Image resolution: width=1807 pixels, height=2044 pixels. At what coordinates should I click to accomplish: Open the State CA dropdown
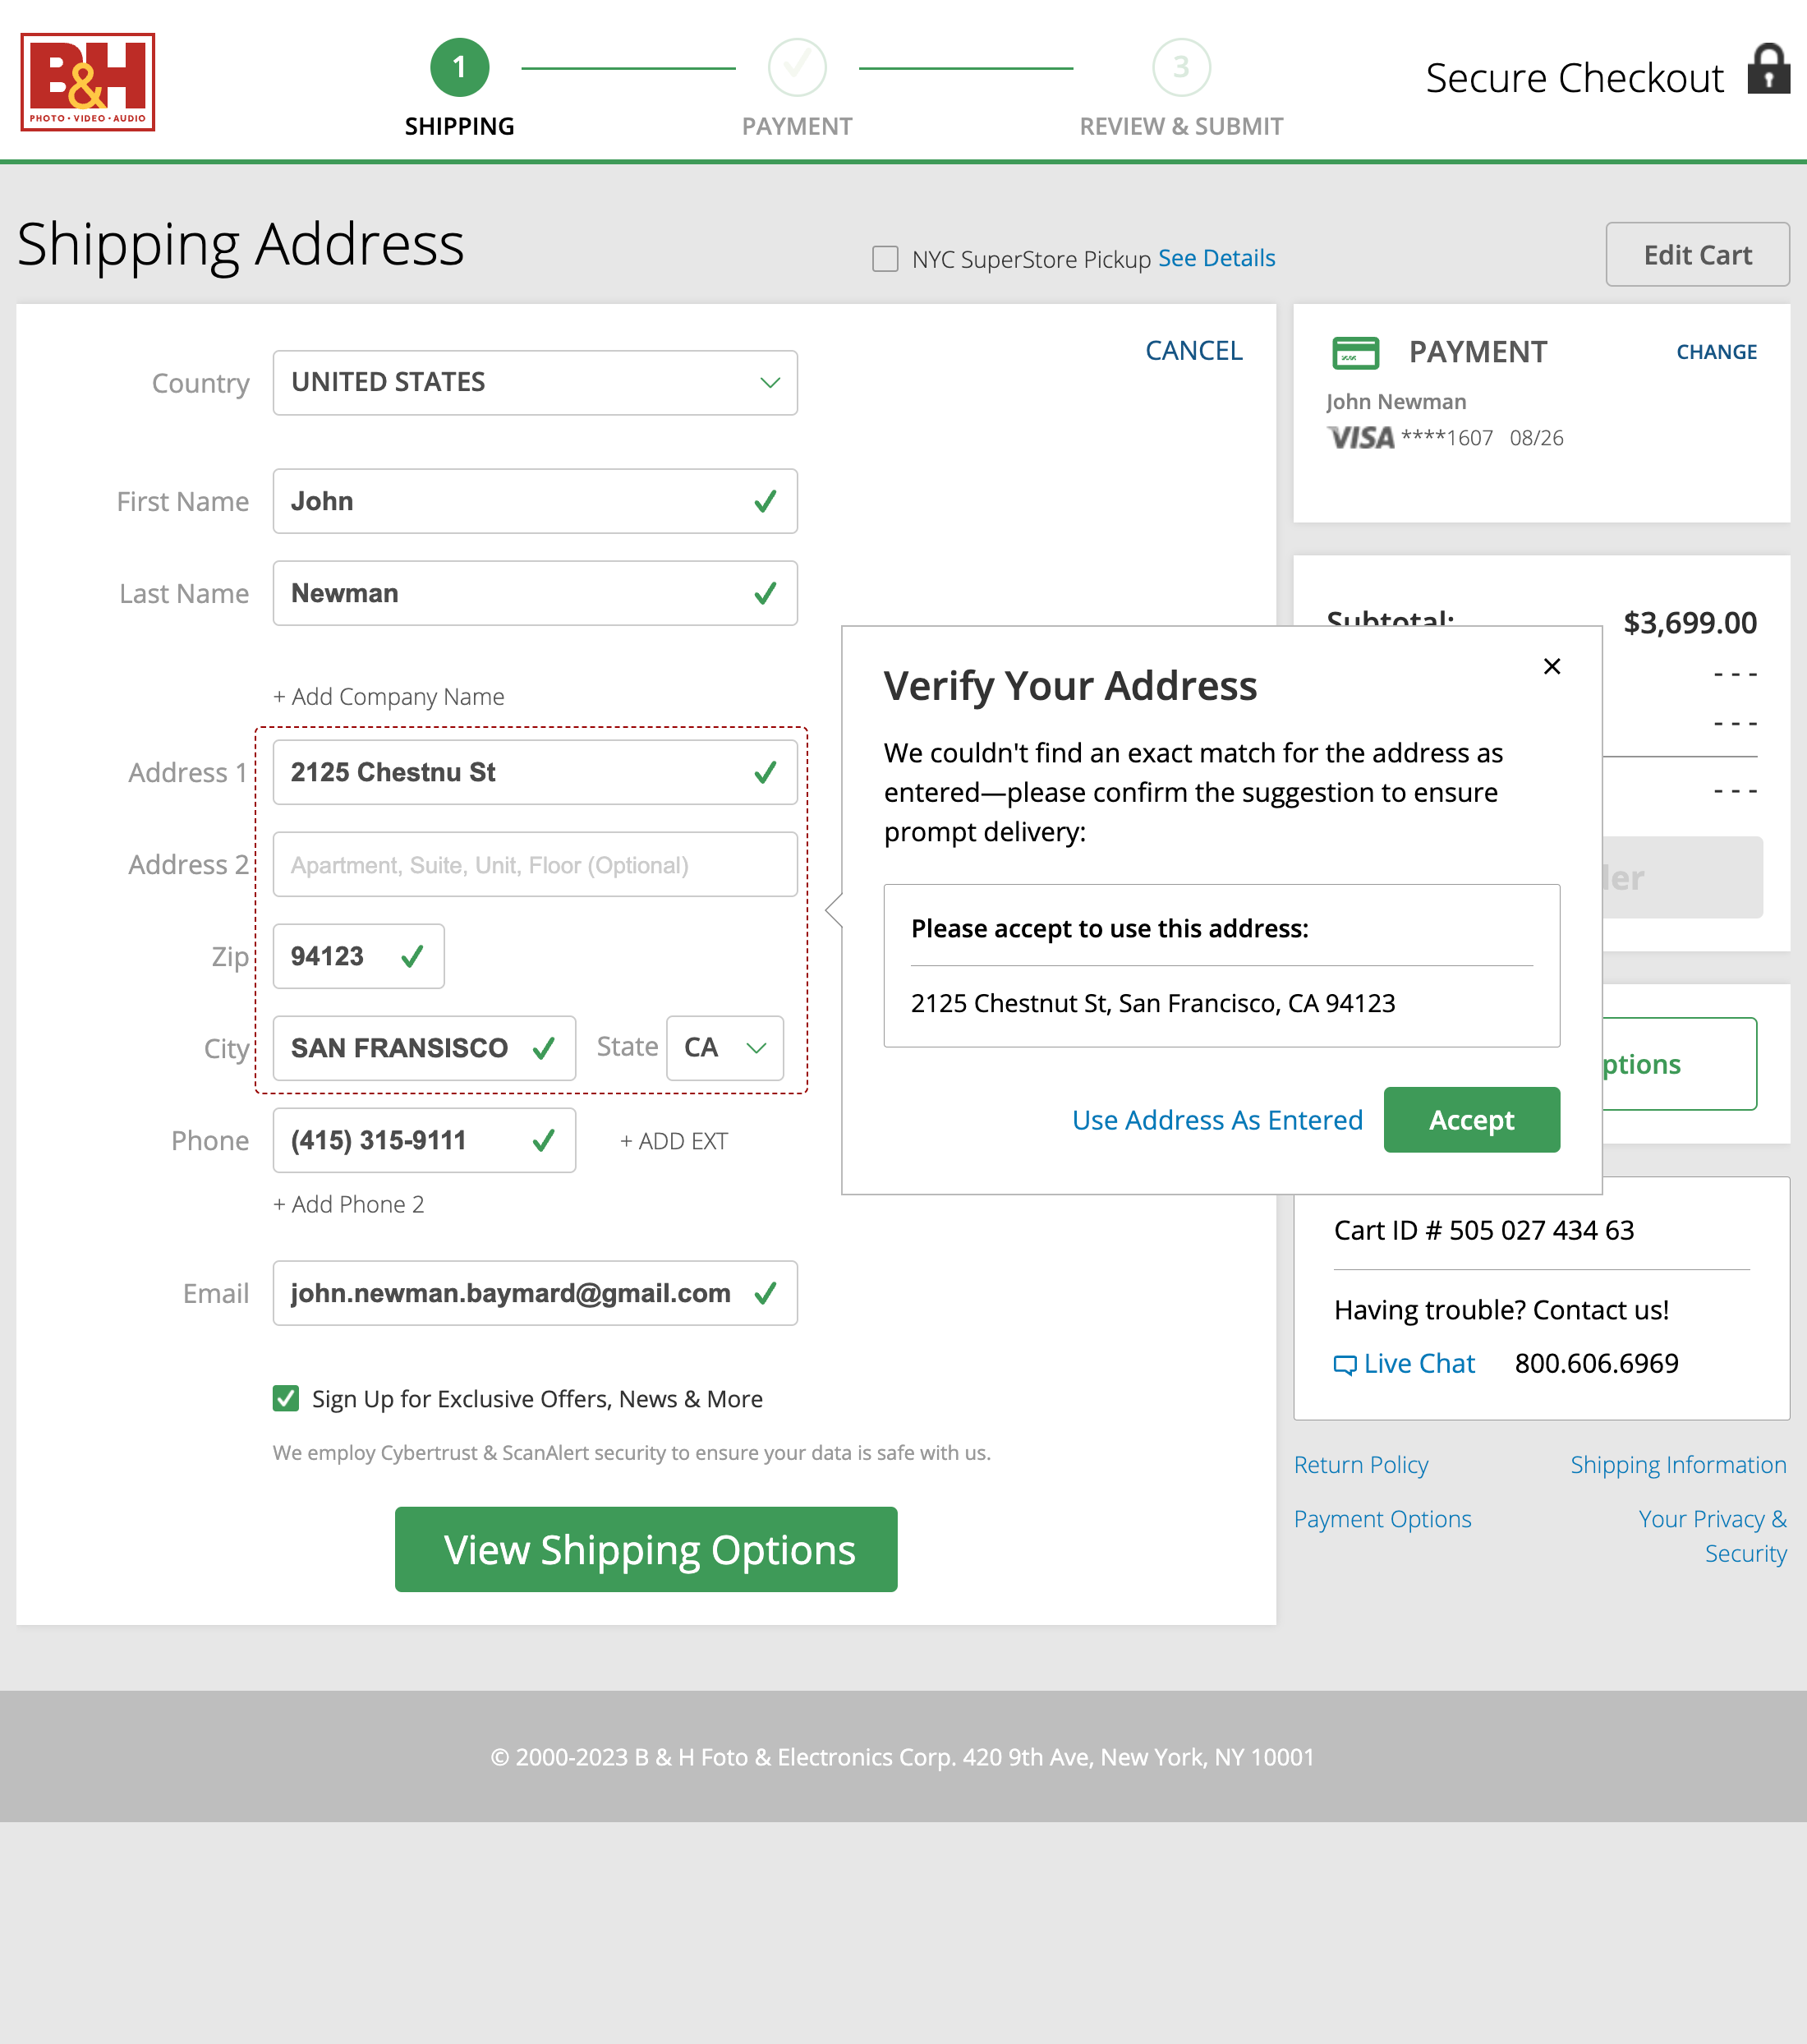click(x=725, y=1048)
